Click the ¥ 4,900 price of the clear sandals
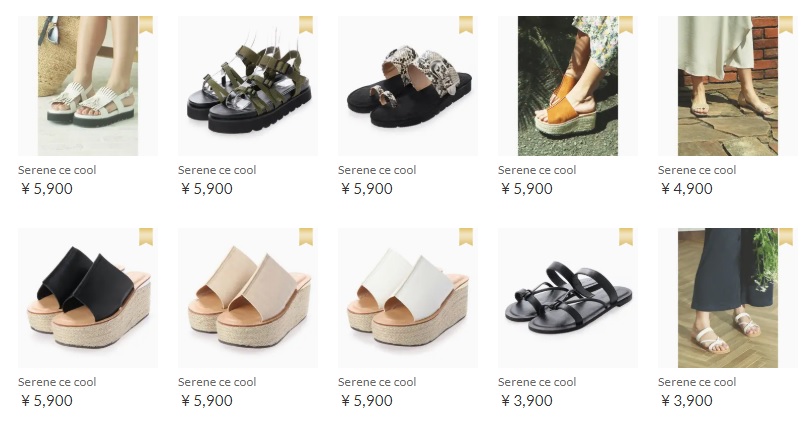This screenshot has width=801, height=424. [x=686, y=189]
